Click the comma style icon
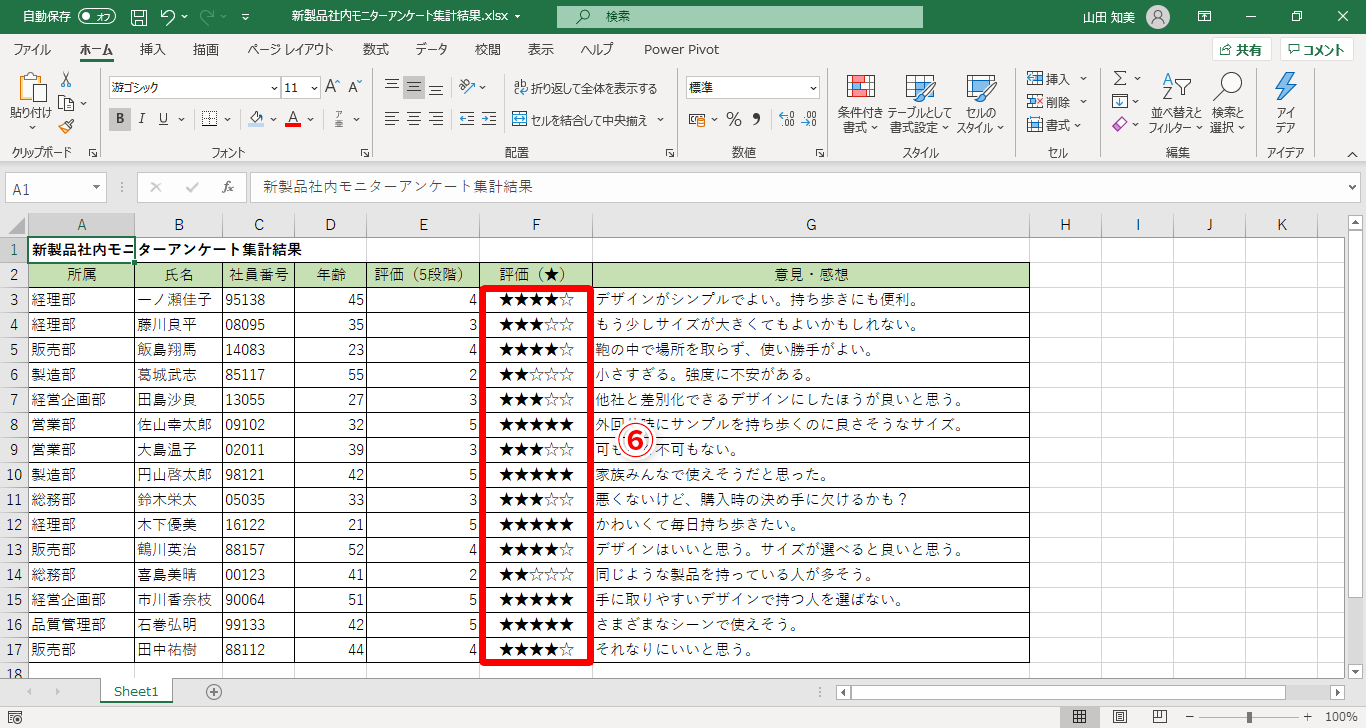The image size is (1366, 728). pos(755,120)
